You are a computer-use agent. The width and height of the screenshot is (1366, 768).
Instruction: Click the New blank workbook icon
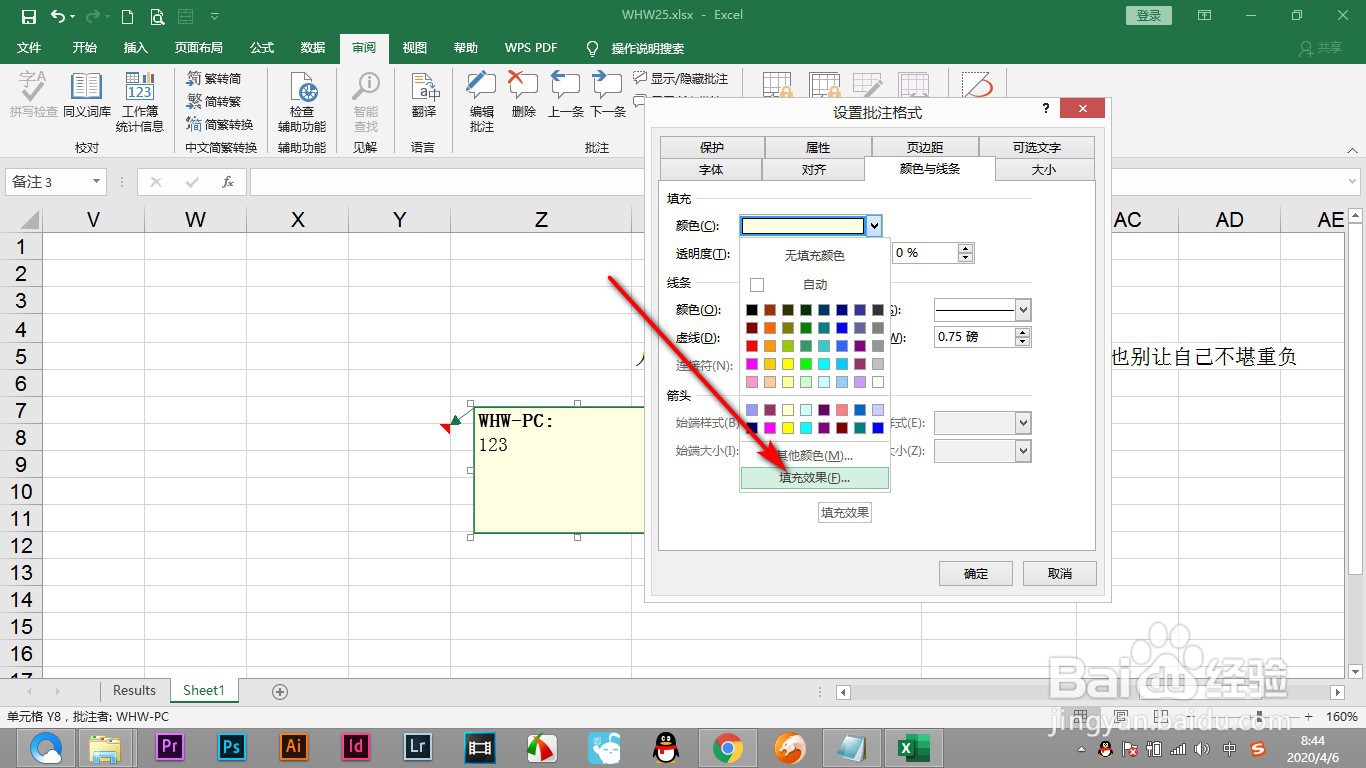tap(127, 16)
